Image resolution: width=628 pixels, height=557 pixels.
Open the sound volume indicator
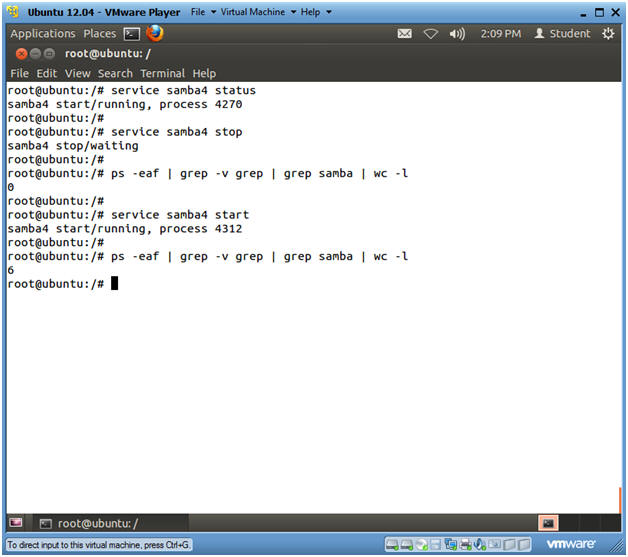tap(457, 34)
